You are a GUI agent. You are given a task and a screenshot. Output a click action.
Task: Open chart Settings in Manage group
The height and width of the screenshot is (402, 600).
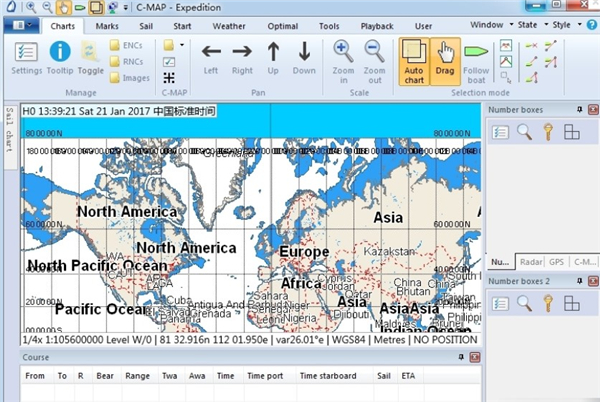(26, 59)
